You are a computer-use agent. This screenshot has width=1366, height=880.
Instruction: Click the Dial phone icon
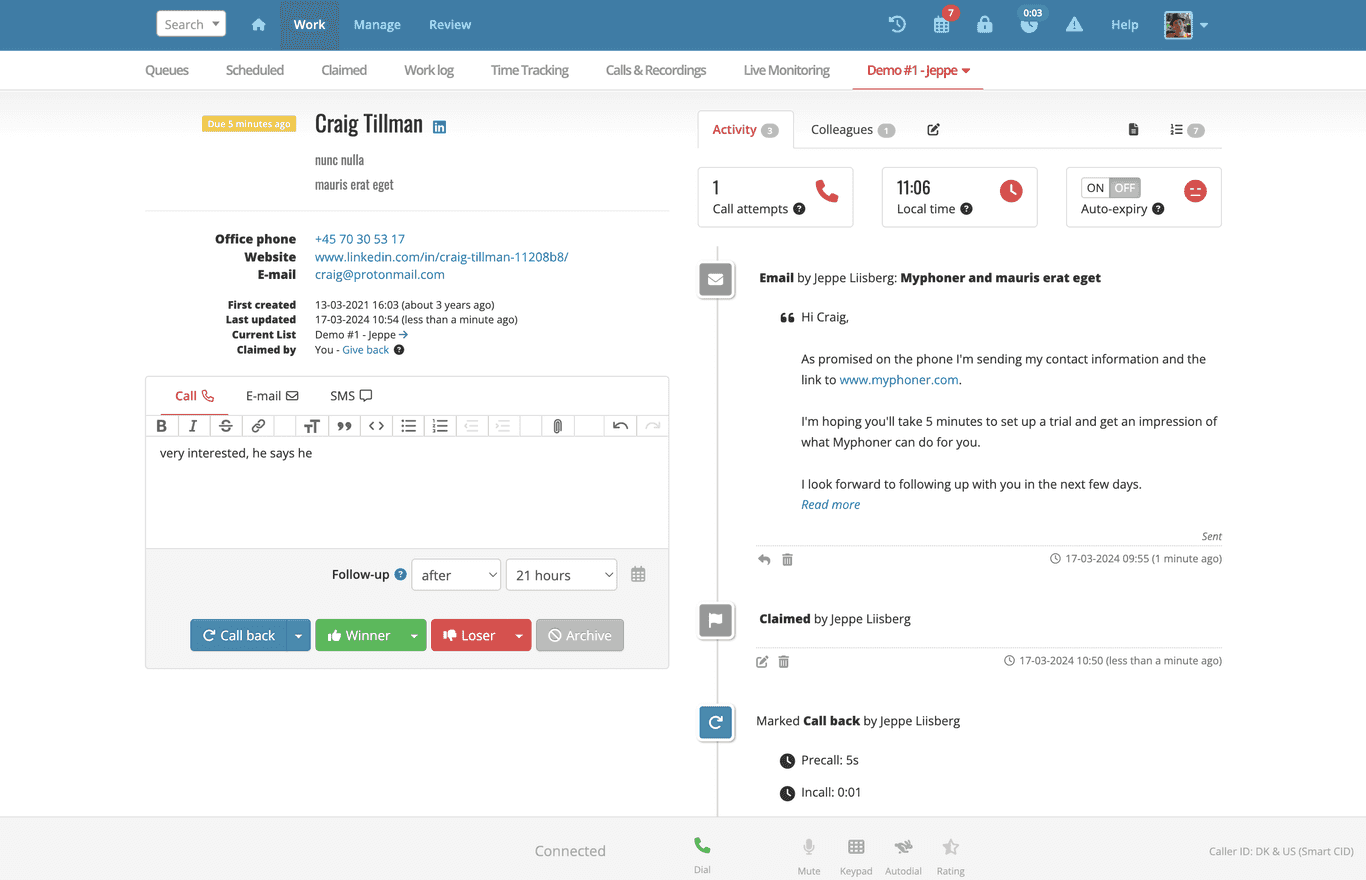(702, 846)
